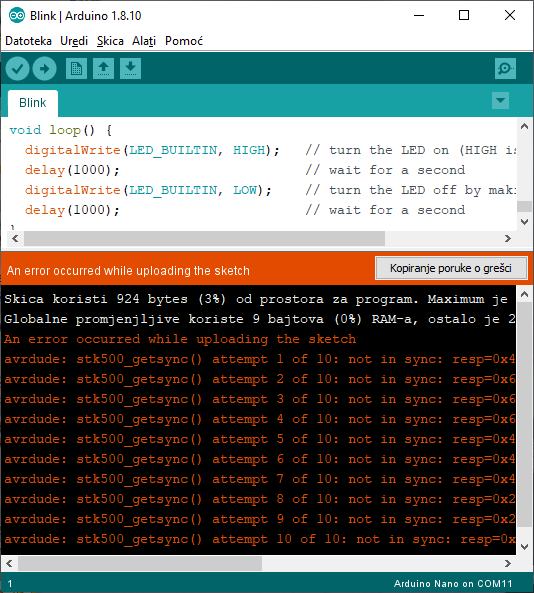The width and height of the screenshot is (534, 593).
Task: Open the Pomoć menu
Action: 184,41
